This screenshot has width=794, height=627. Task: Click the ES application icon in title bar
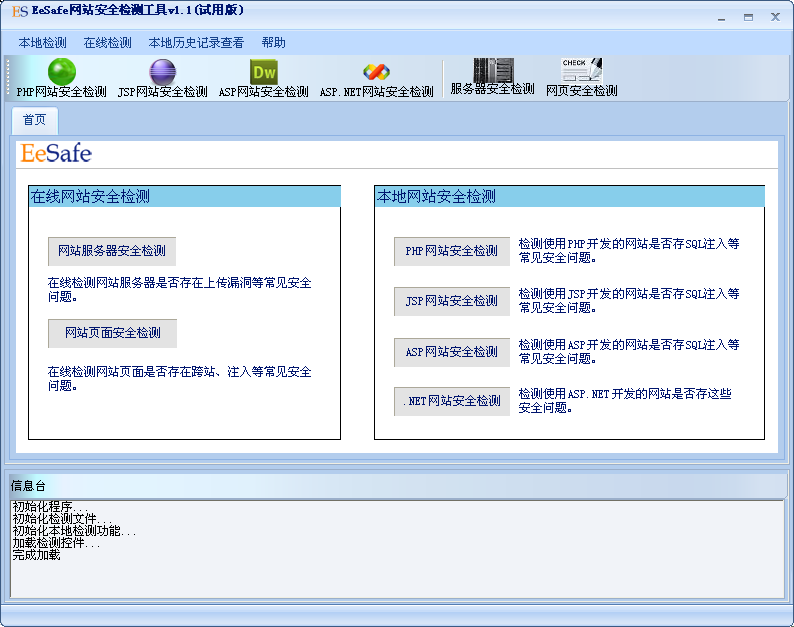click(x=20, y=11)
